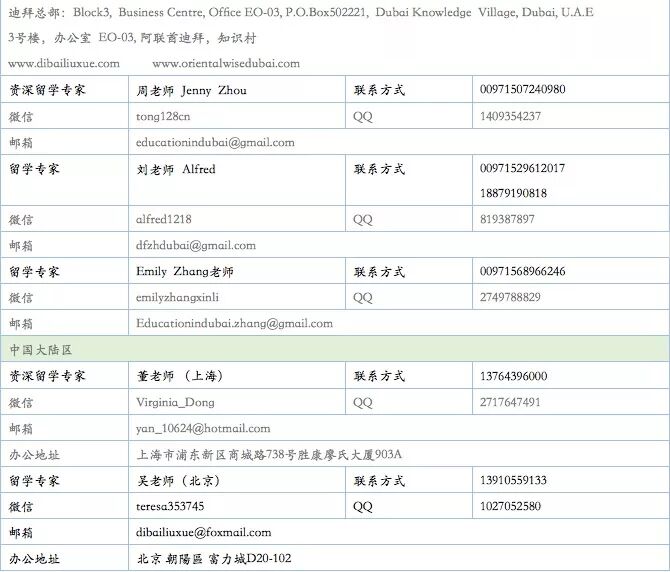Click the name 吴老师 (北京)

pos(178,481)
